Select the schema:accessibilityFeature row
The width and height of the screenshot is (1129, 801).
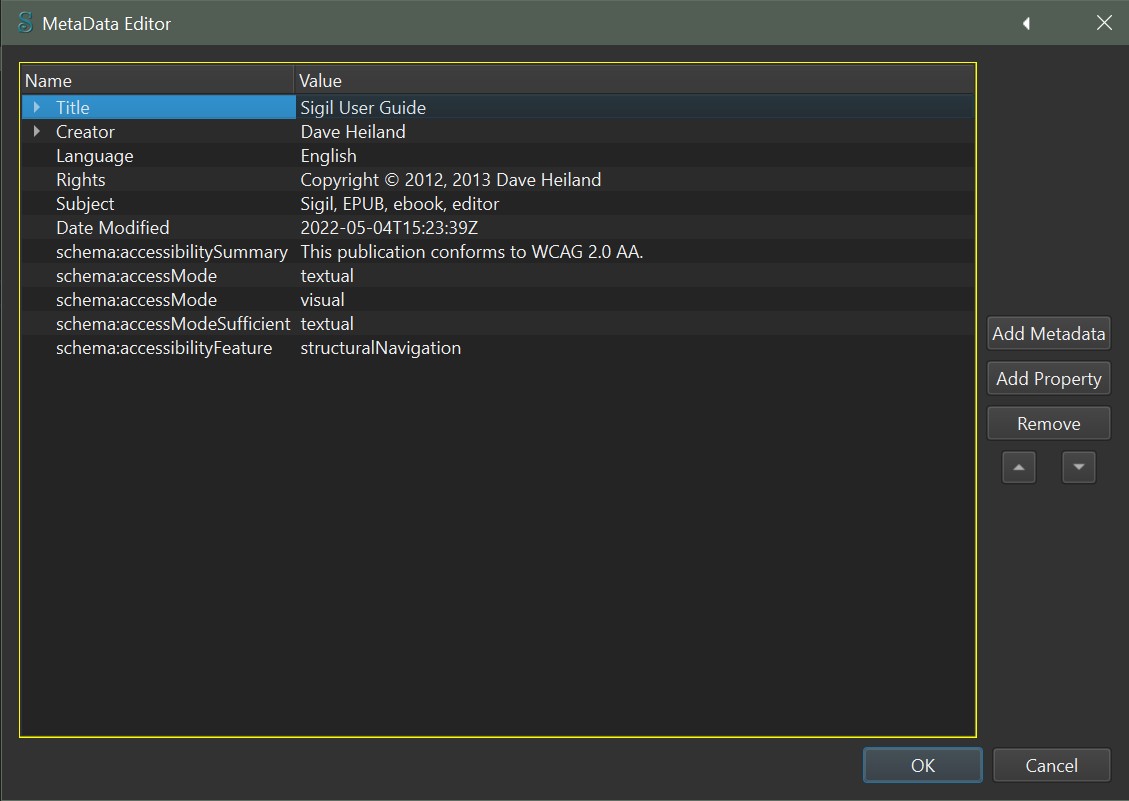tap(498, 348)
